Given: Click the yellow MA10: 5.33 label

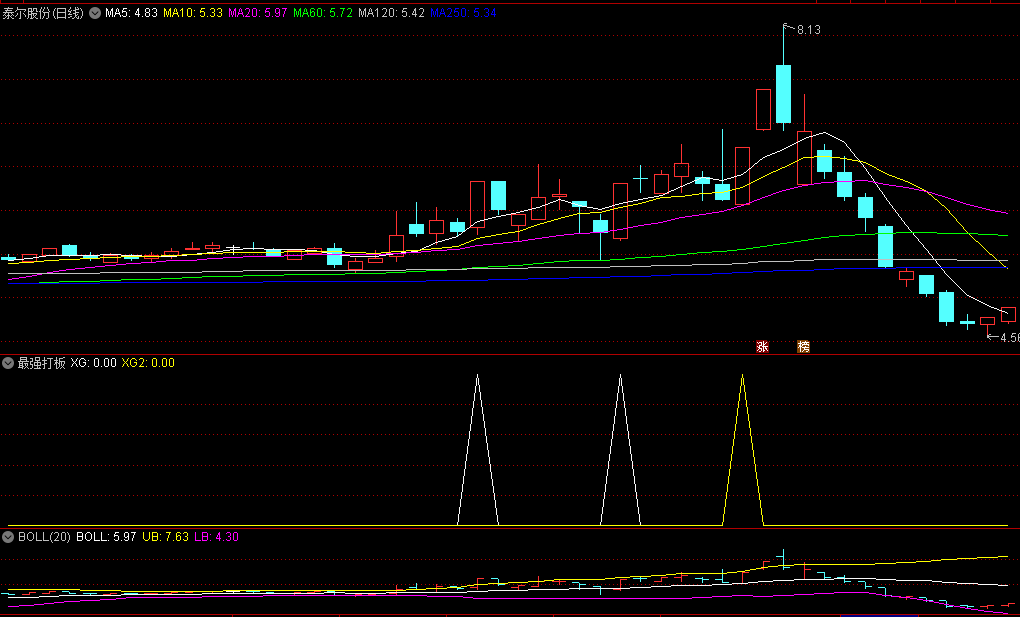Looking at the screenshot, I should coord(193,13).
